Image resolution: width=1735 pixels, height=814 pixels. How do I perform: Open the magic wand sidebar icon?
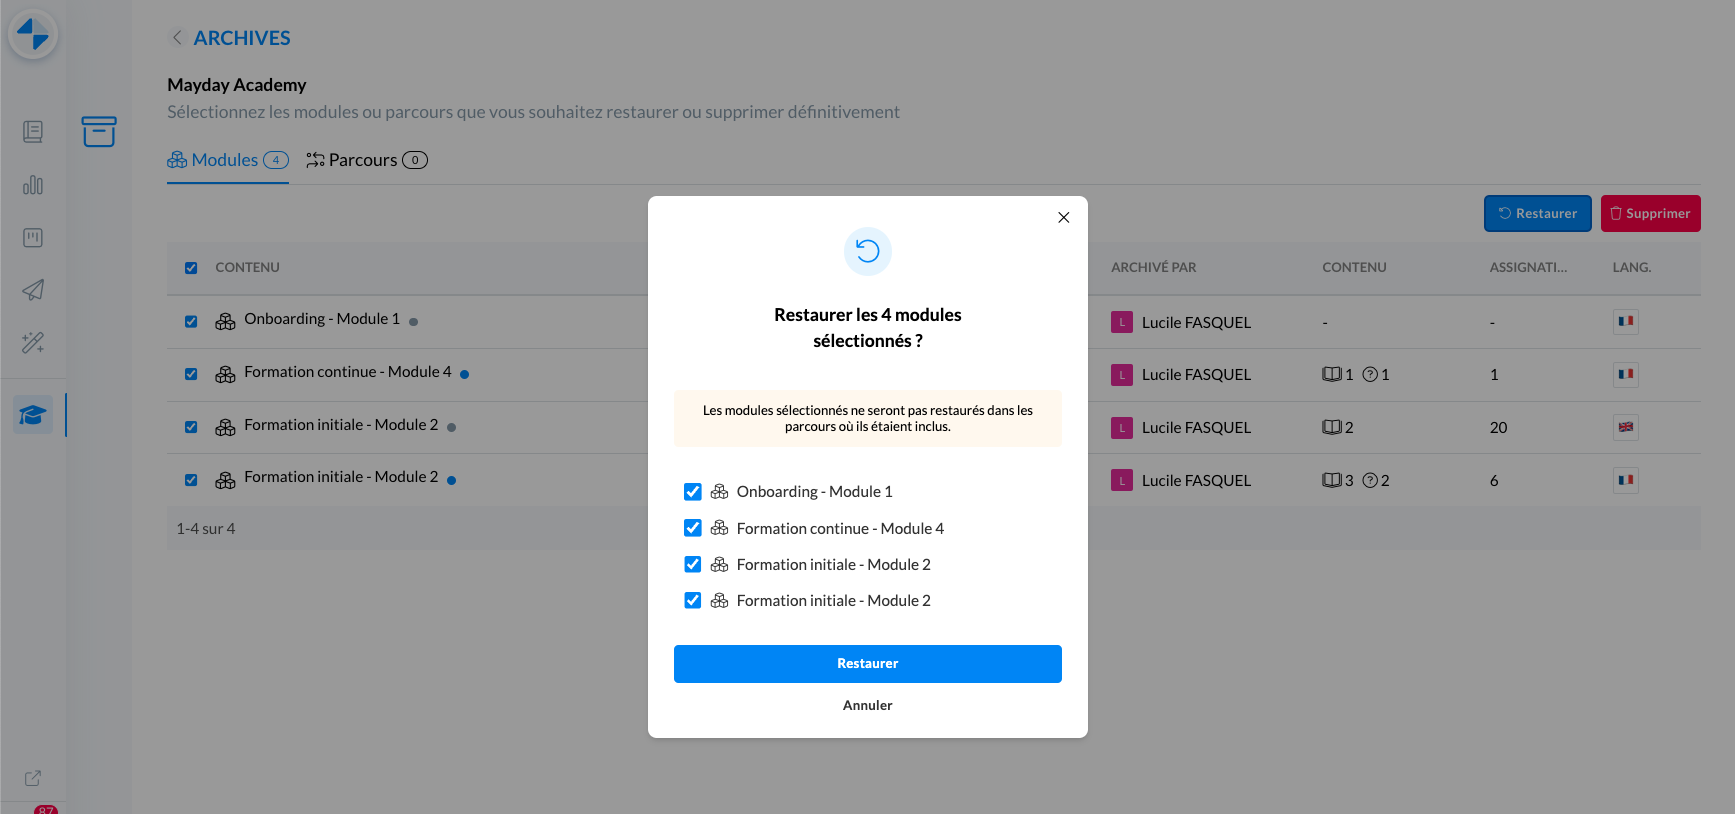33,343
